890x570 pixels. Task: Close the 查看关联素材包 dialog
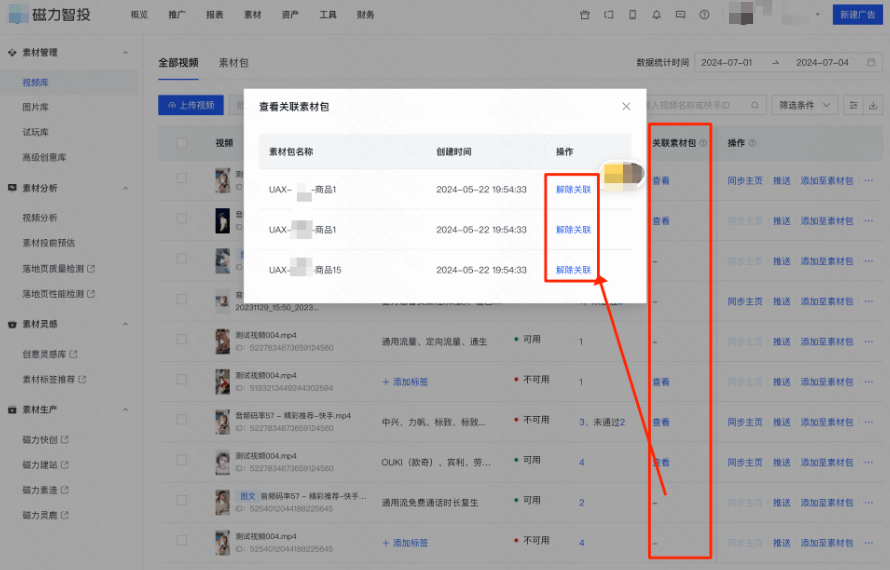626,106
